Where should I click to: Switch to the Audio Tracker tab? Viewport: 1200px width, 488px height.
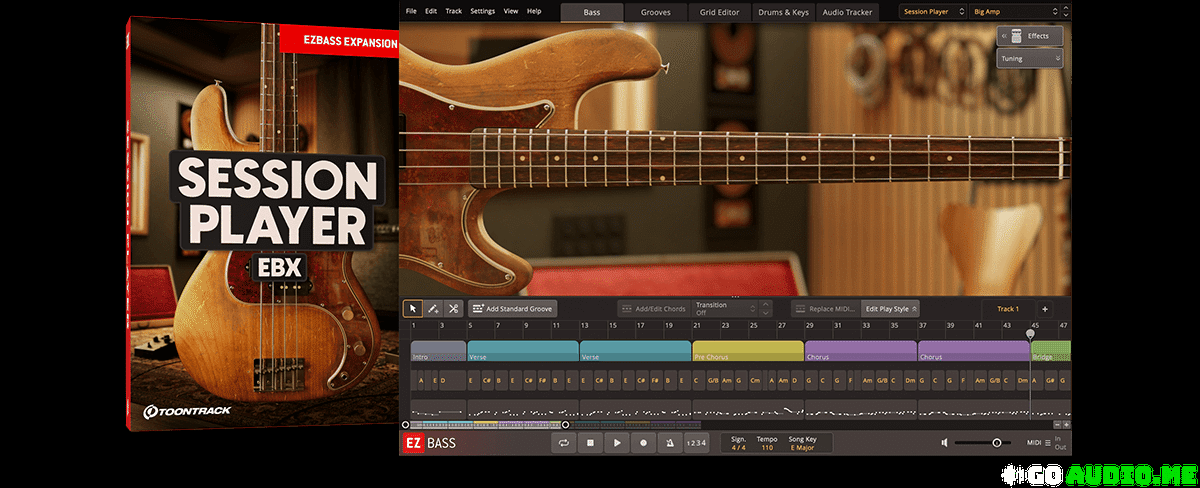(x=847, y=12)
